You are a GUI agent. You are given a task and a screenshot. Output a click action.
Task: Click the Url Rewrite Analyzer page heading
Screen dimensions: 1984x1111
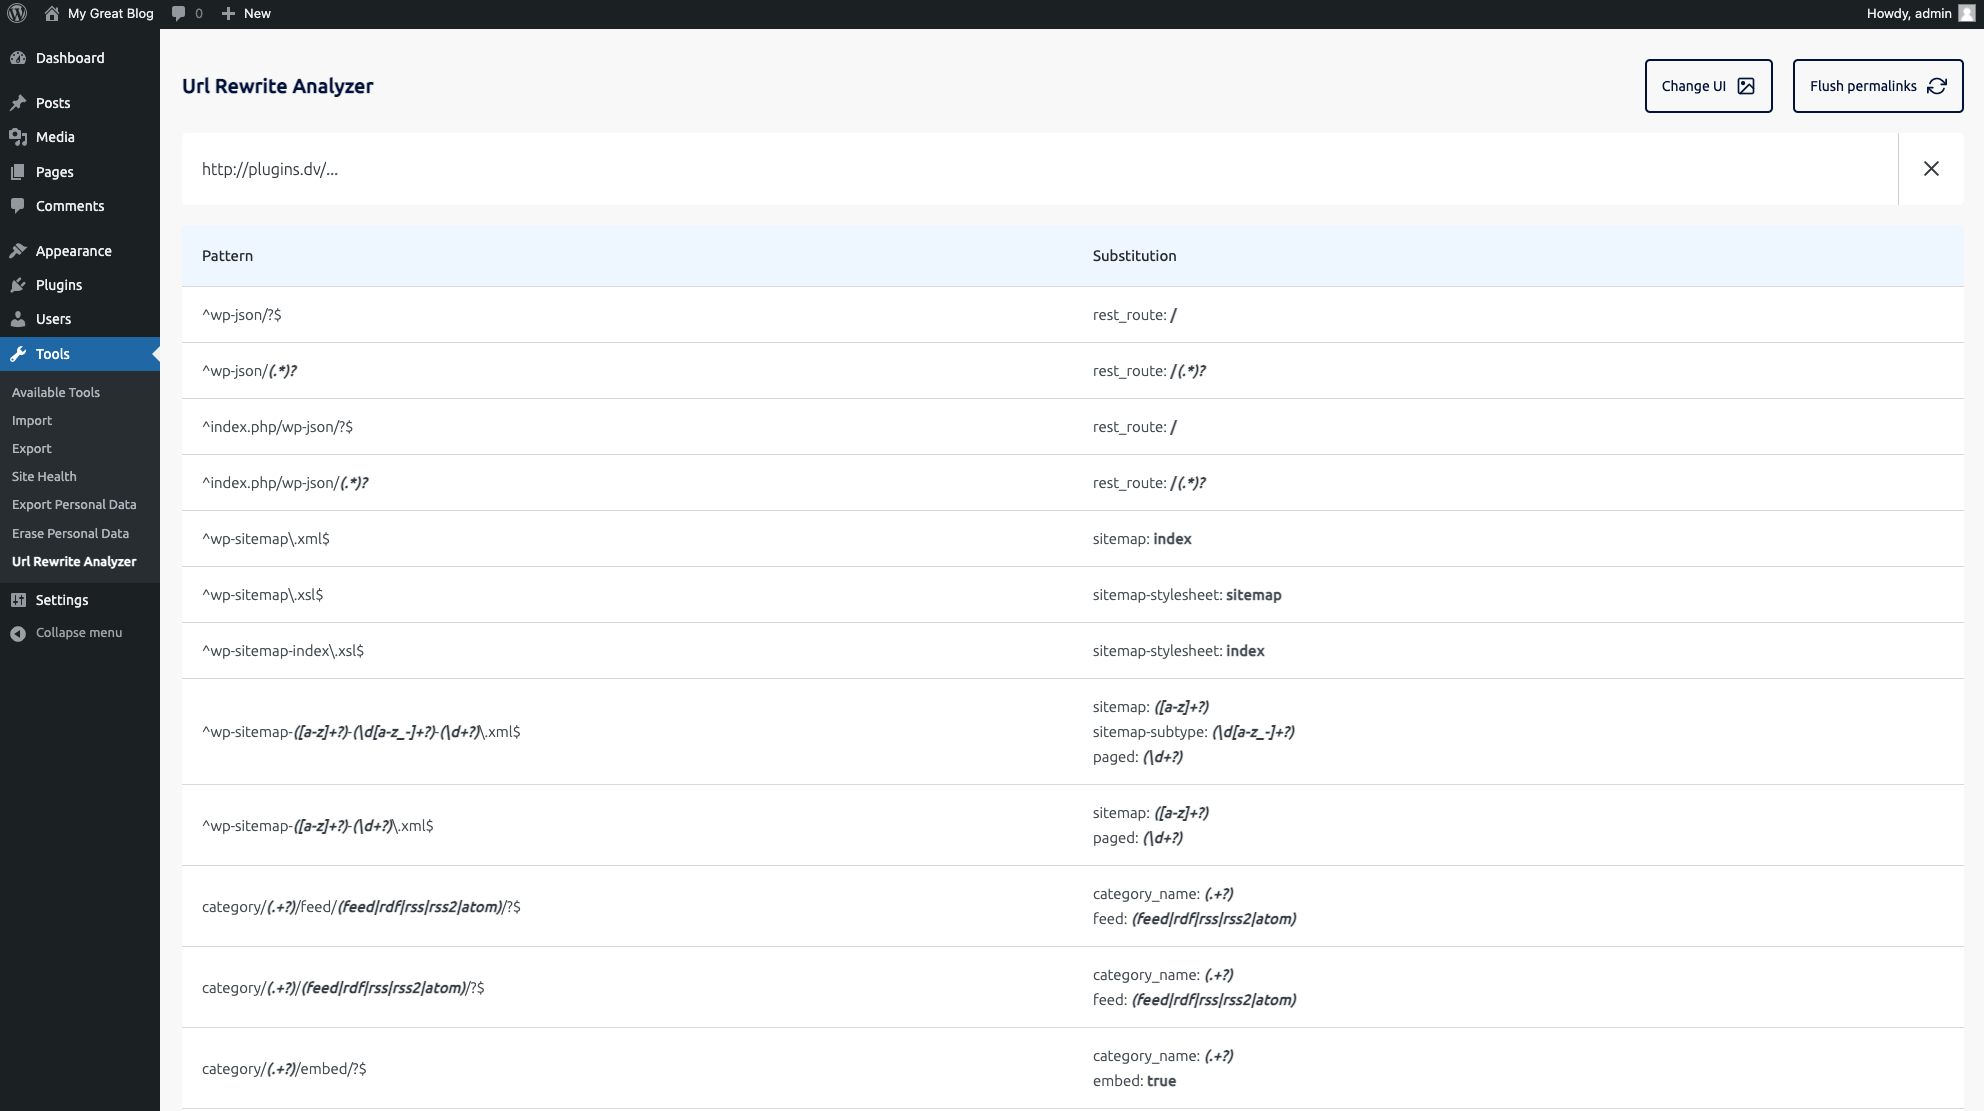click(x=277, y=86)
